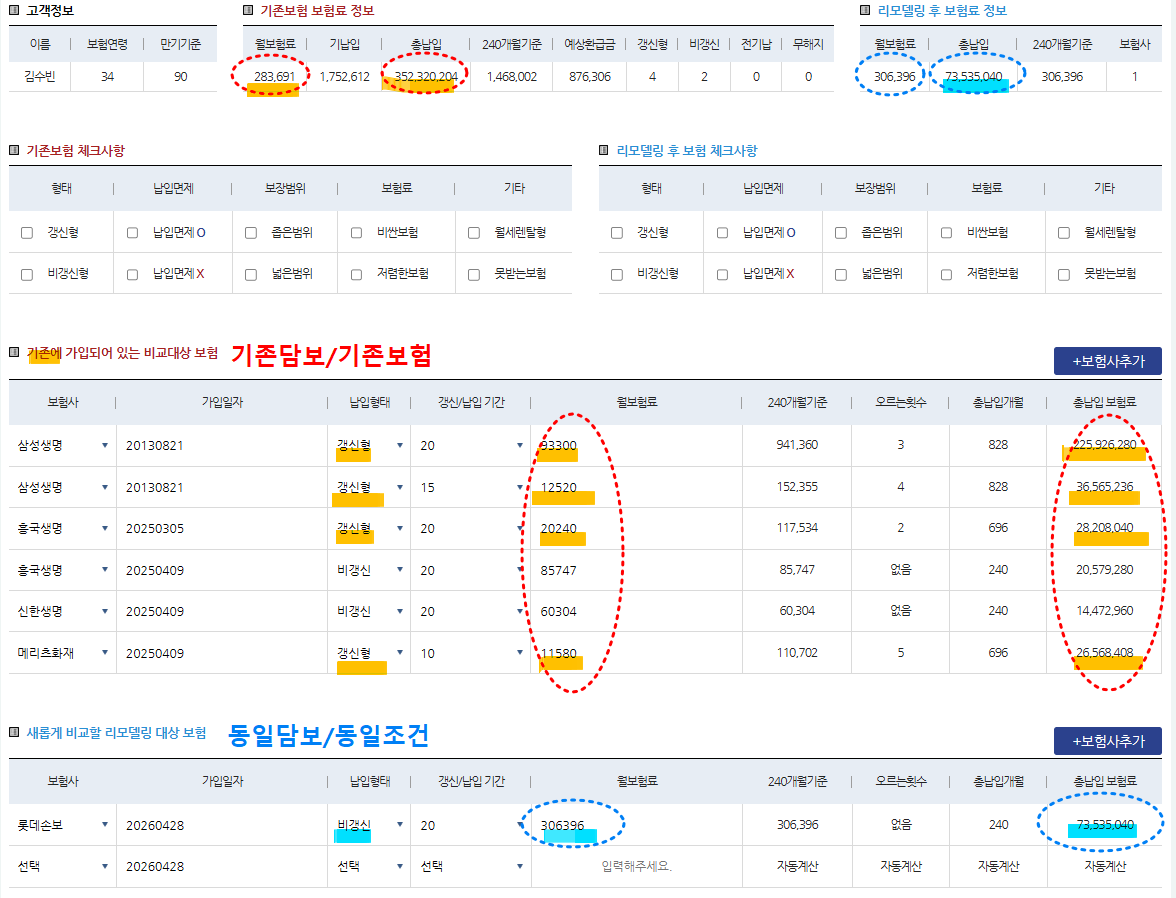This screenshot has width=1176, height=898.
Task: Check the 갱신형 checkbox under 기존보험 체크사항
Action: pos(25,234)
